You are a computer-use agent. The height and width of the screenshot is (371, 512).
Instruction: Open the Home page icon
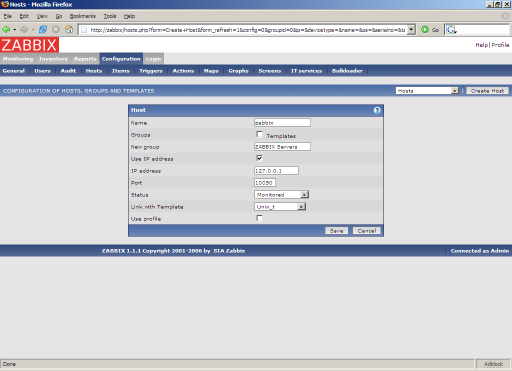point(69,30)
